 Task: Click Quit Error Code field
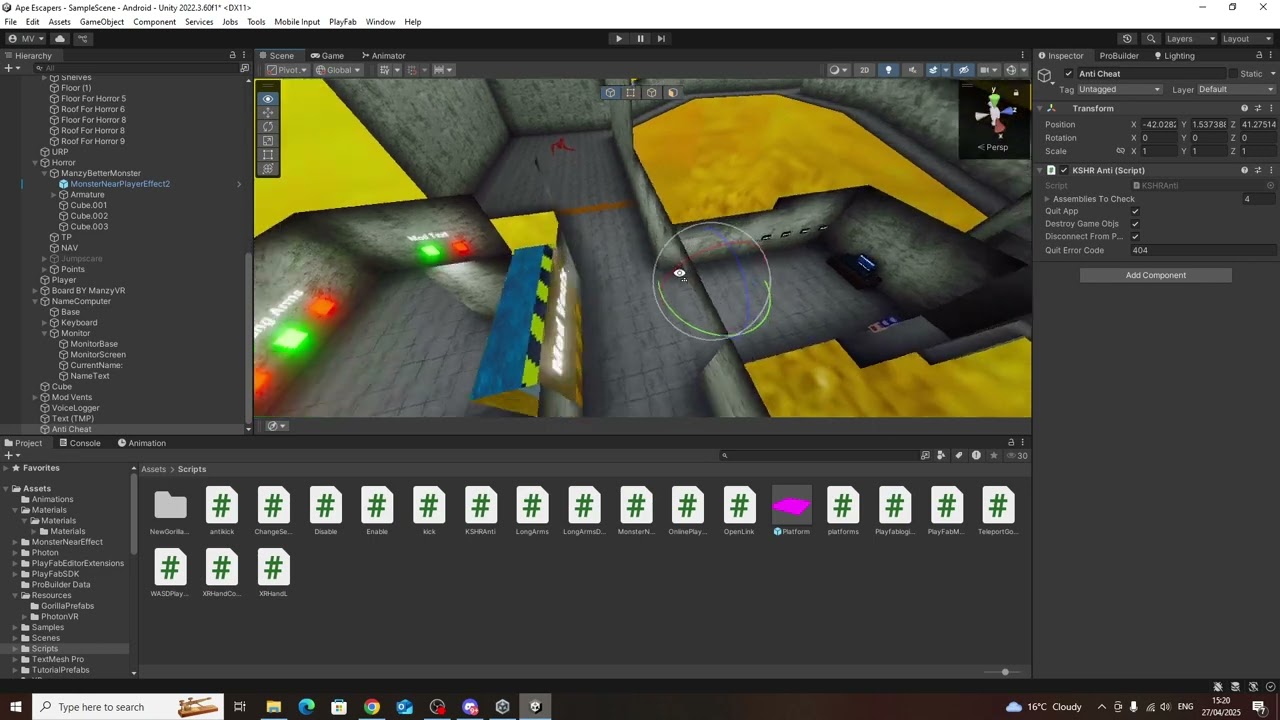1203,250
